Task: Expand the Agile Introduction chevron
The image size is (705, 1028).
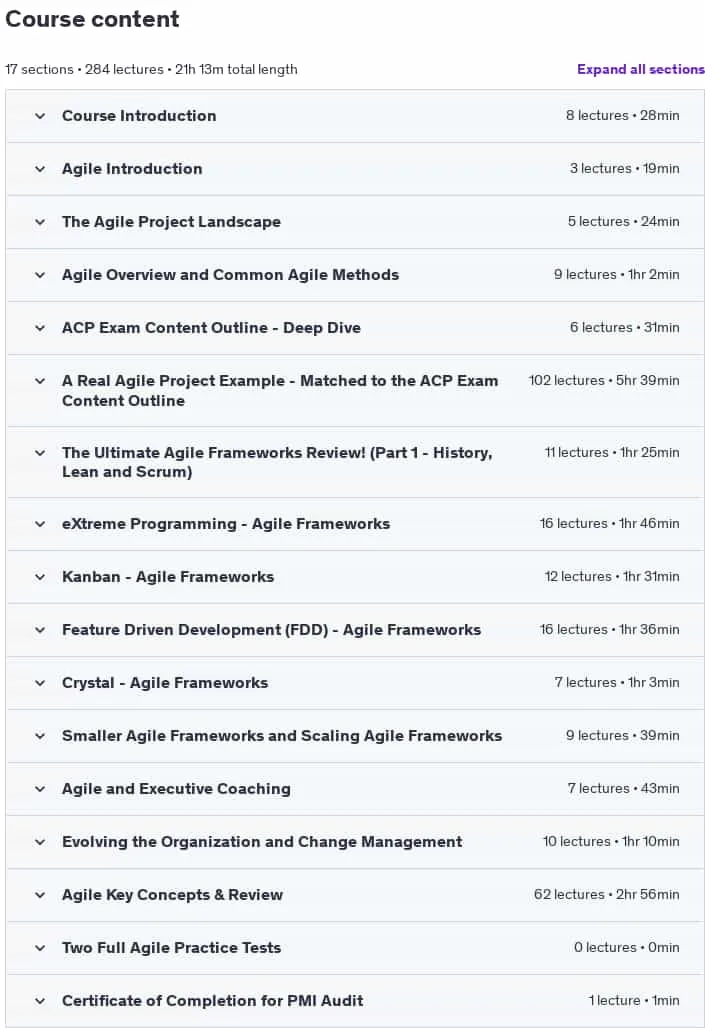Action: click(40, 169)
